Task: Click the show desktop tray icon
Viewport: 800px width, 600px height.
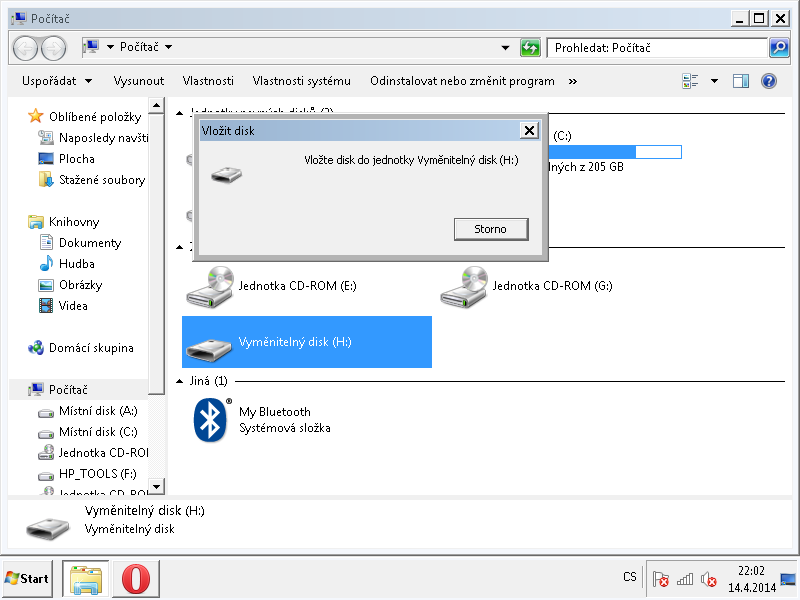Action: click(788, 579)
